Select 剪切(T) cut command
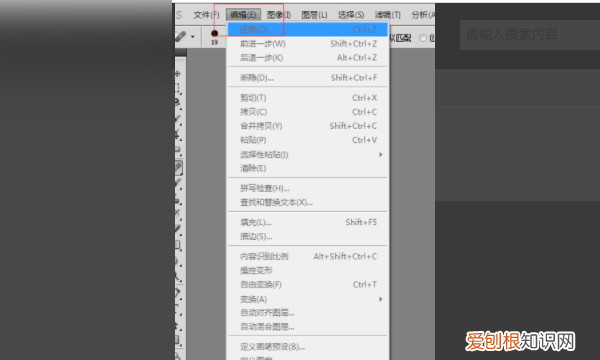Viewport: 600px width, 360px height. pyautogui.click(x=308, y=98)
